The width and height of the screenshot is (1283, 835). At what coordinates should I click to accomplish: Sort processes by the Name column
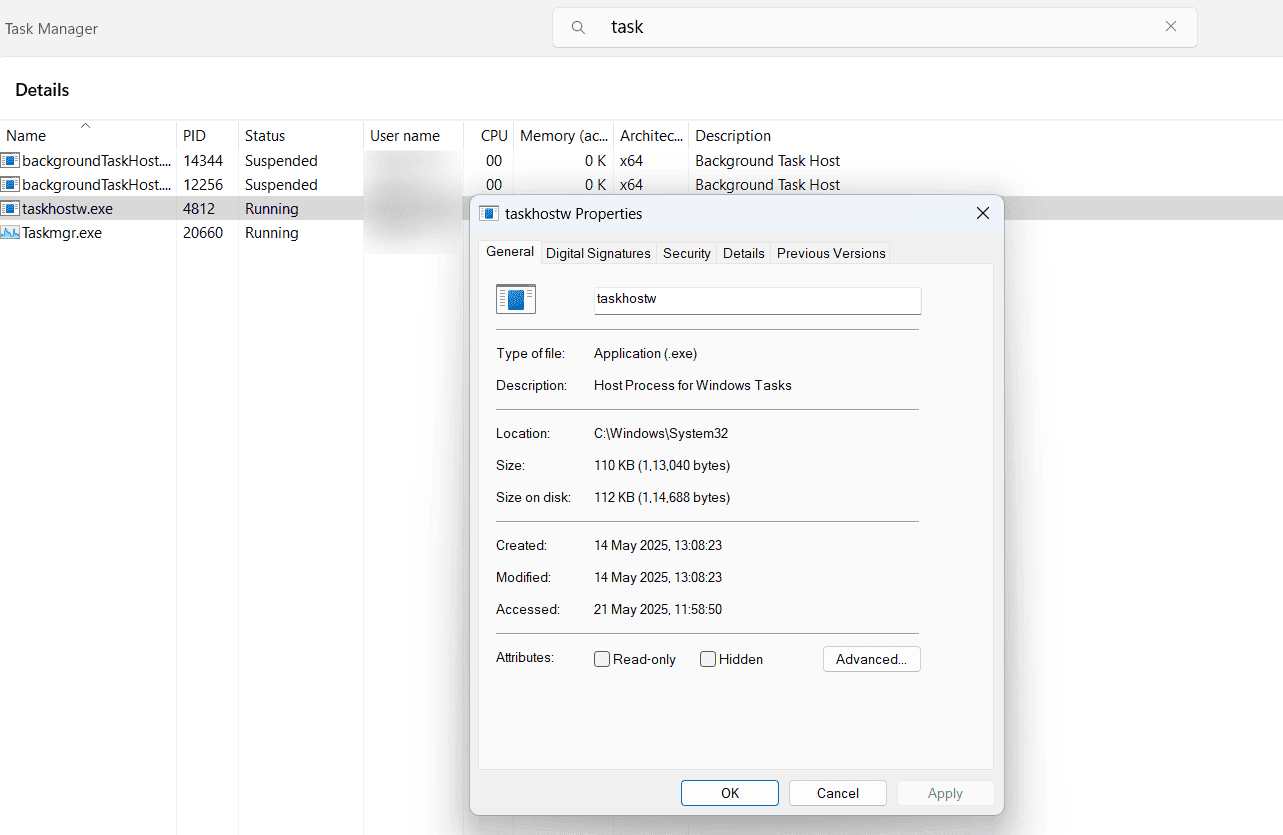point(88,135)
